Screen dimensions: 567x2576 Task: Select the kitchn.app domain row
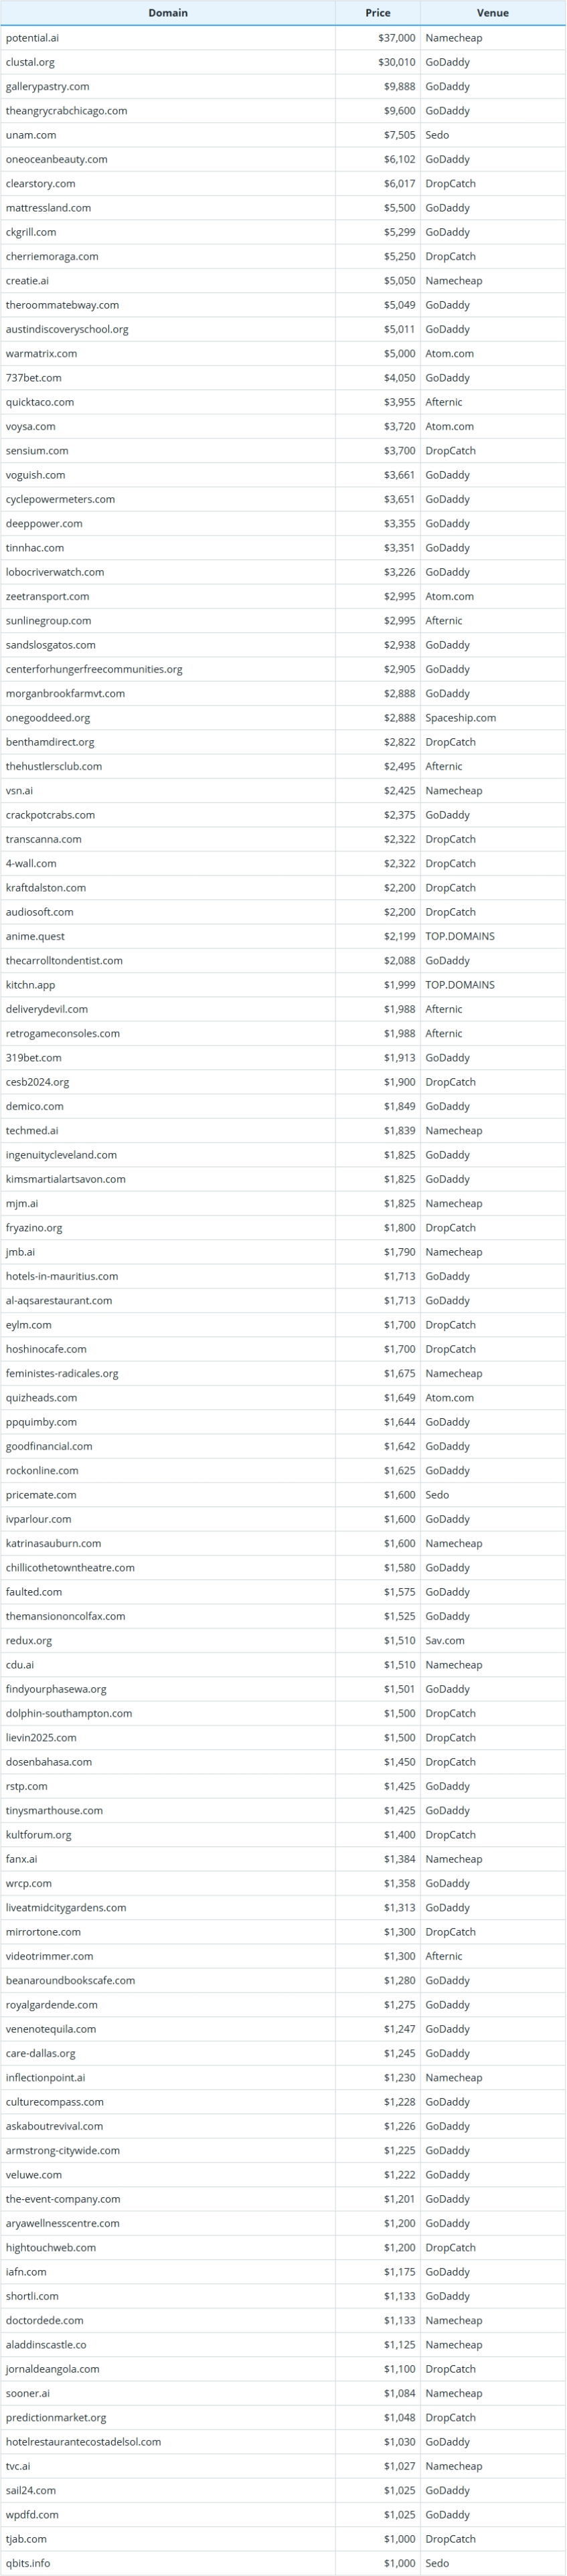(30, 985)
